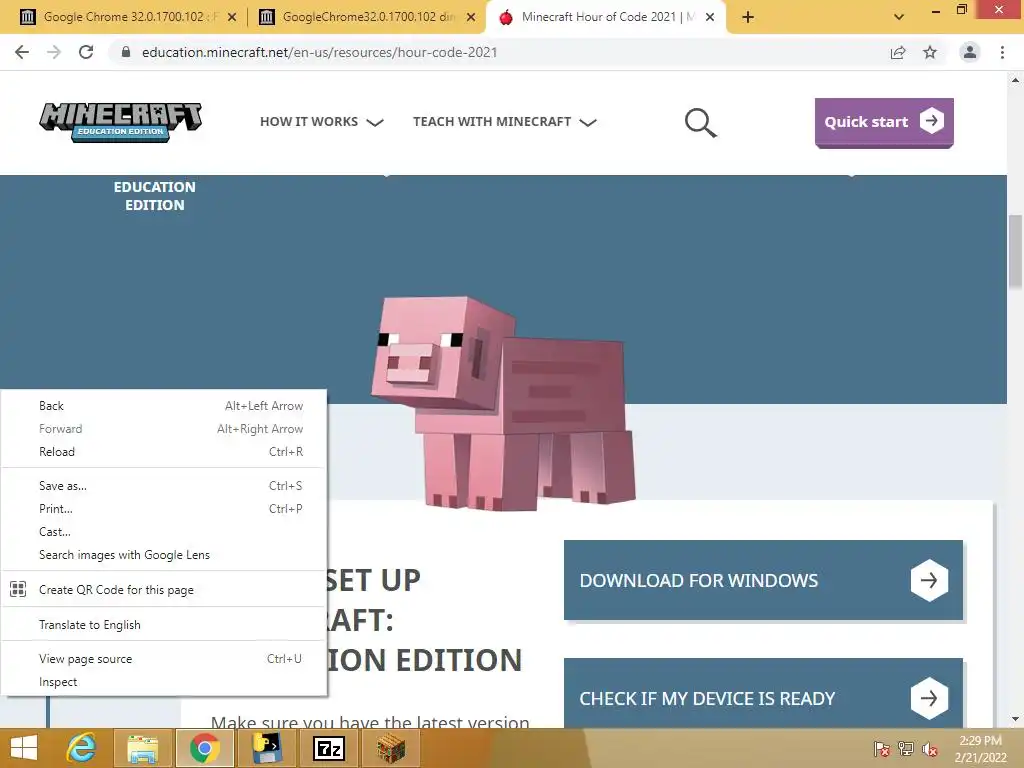
Task: Click the browser forward arrow
Action: pos(54,52)
